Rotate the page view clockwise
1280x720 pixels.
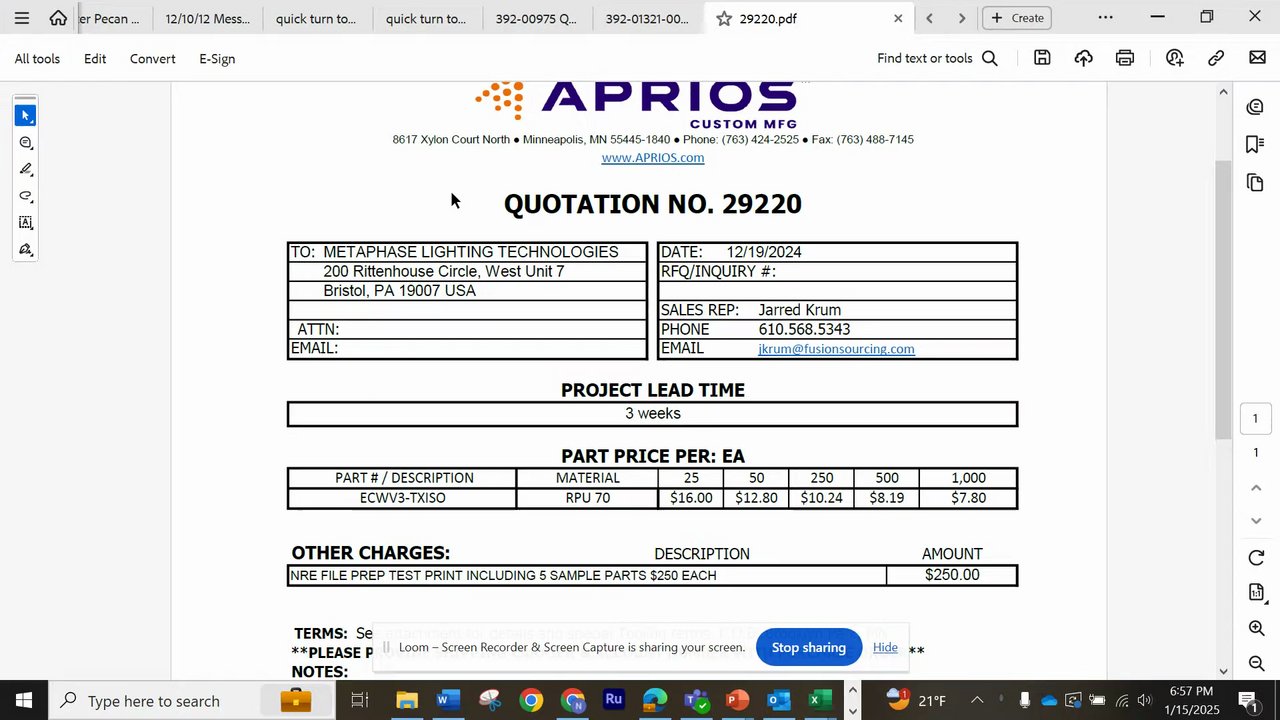[1256, 558]
